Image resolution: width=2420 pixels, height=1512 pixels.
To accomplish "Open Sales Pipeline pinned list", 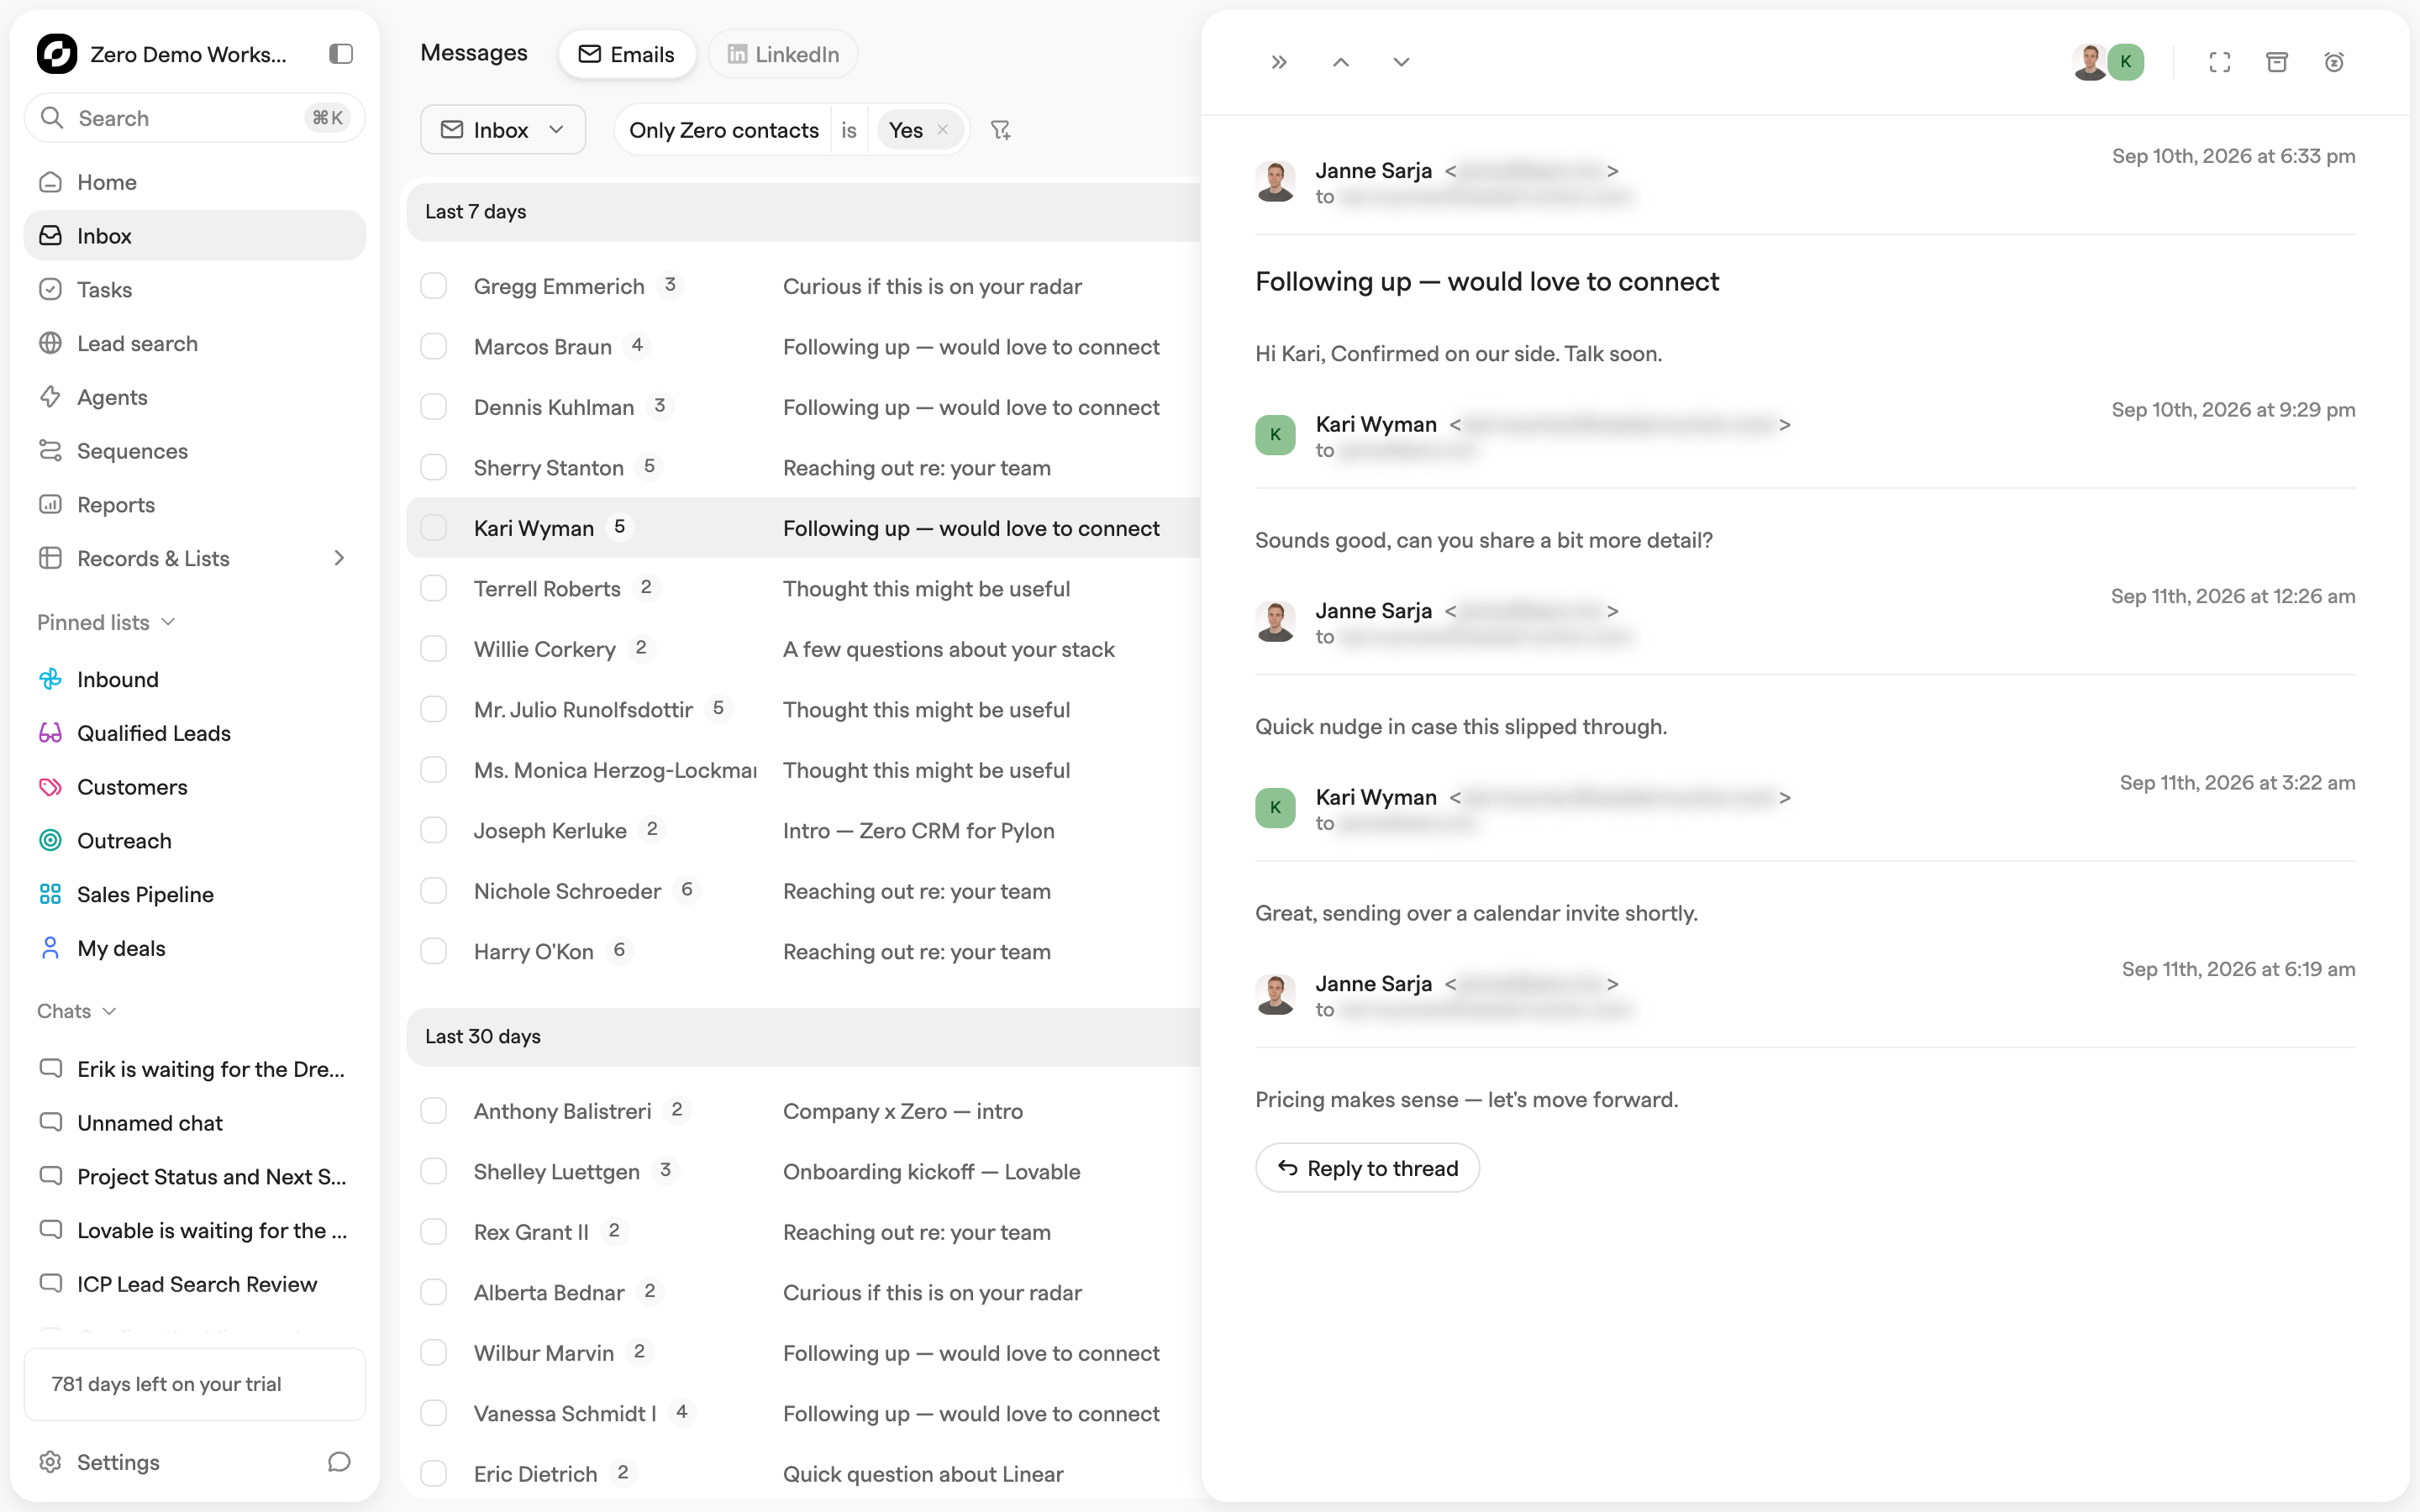I will (x=195, y=894).
